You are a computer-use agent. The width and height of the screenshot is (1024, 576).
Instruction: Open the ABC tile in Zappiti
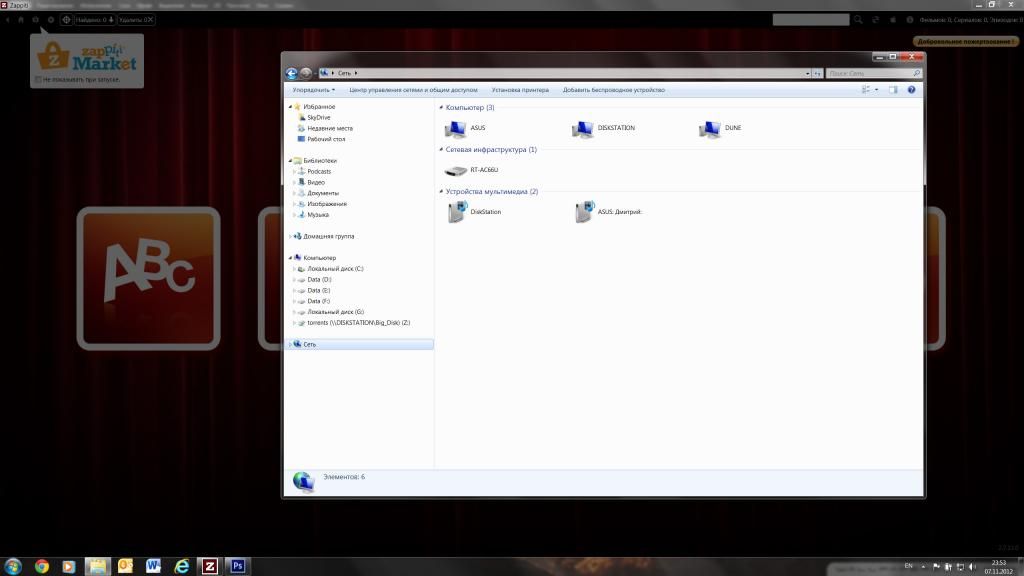tap(148, 278)
